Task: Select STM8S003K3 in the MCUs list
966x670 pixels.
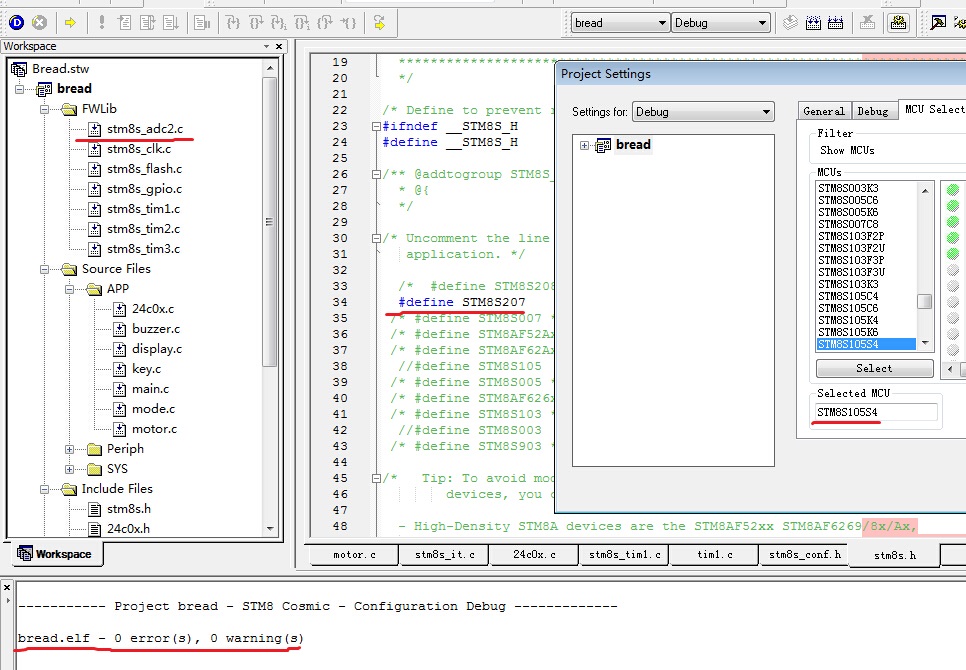Action: tap(848, 188)
